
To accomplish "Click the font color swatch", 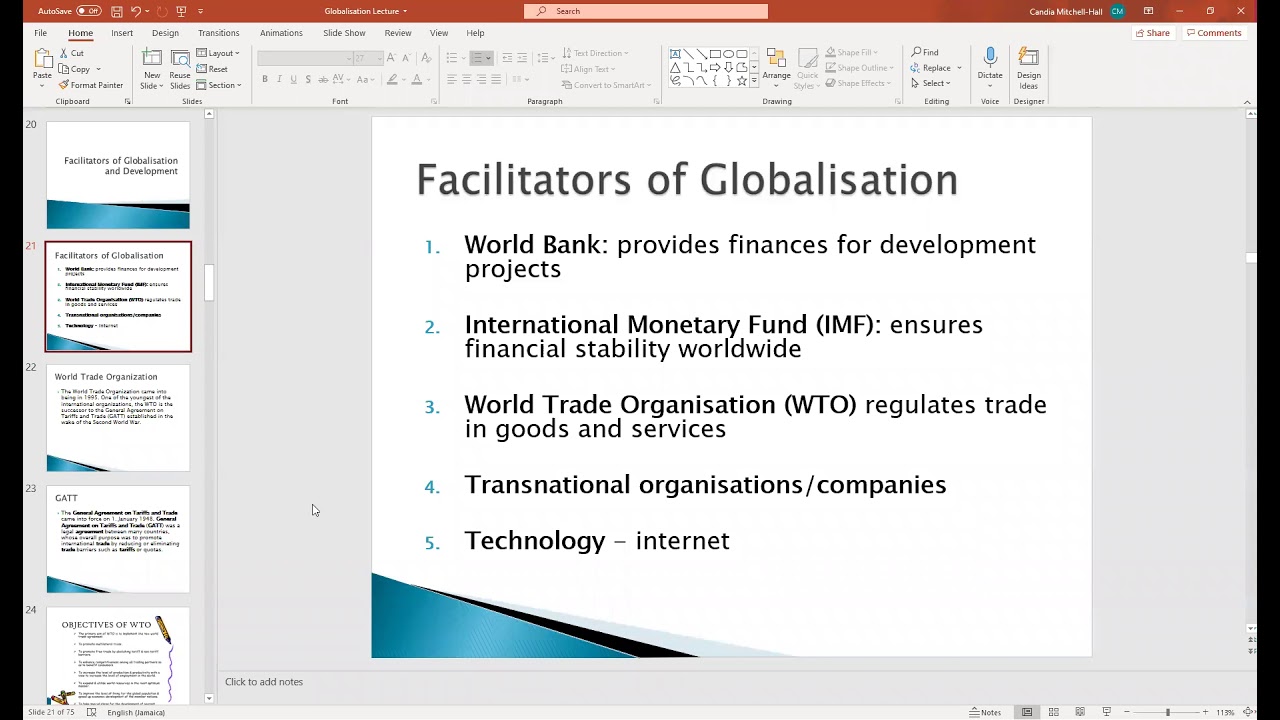I will pos(417,79).
